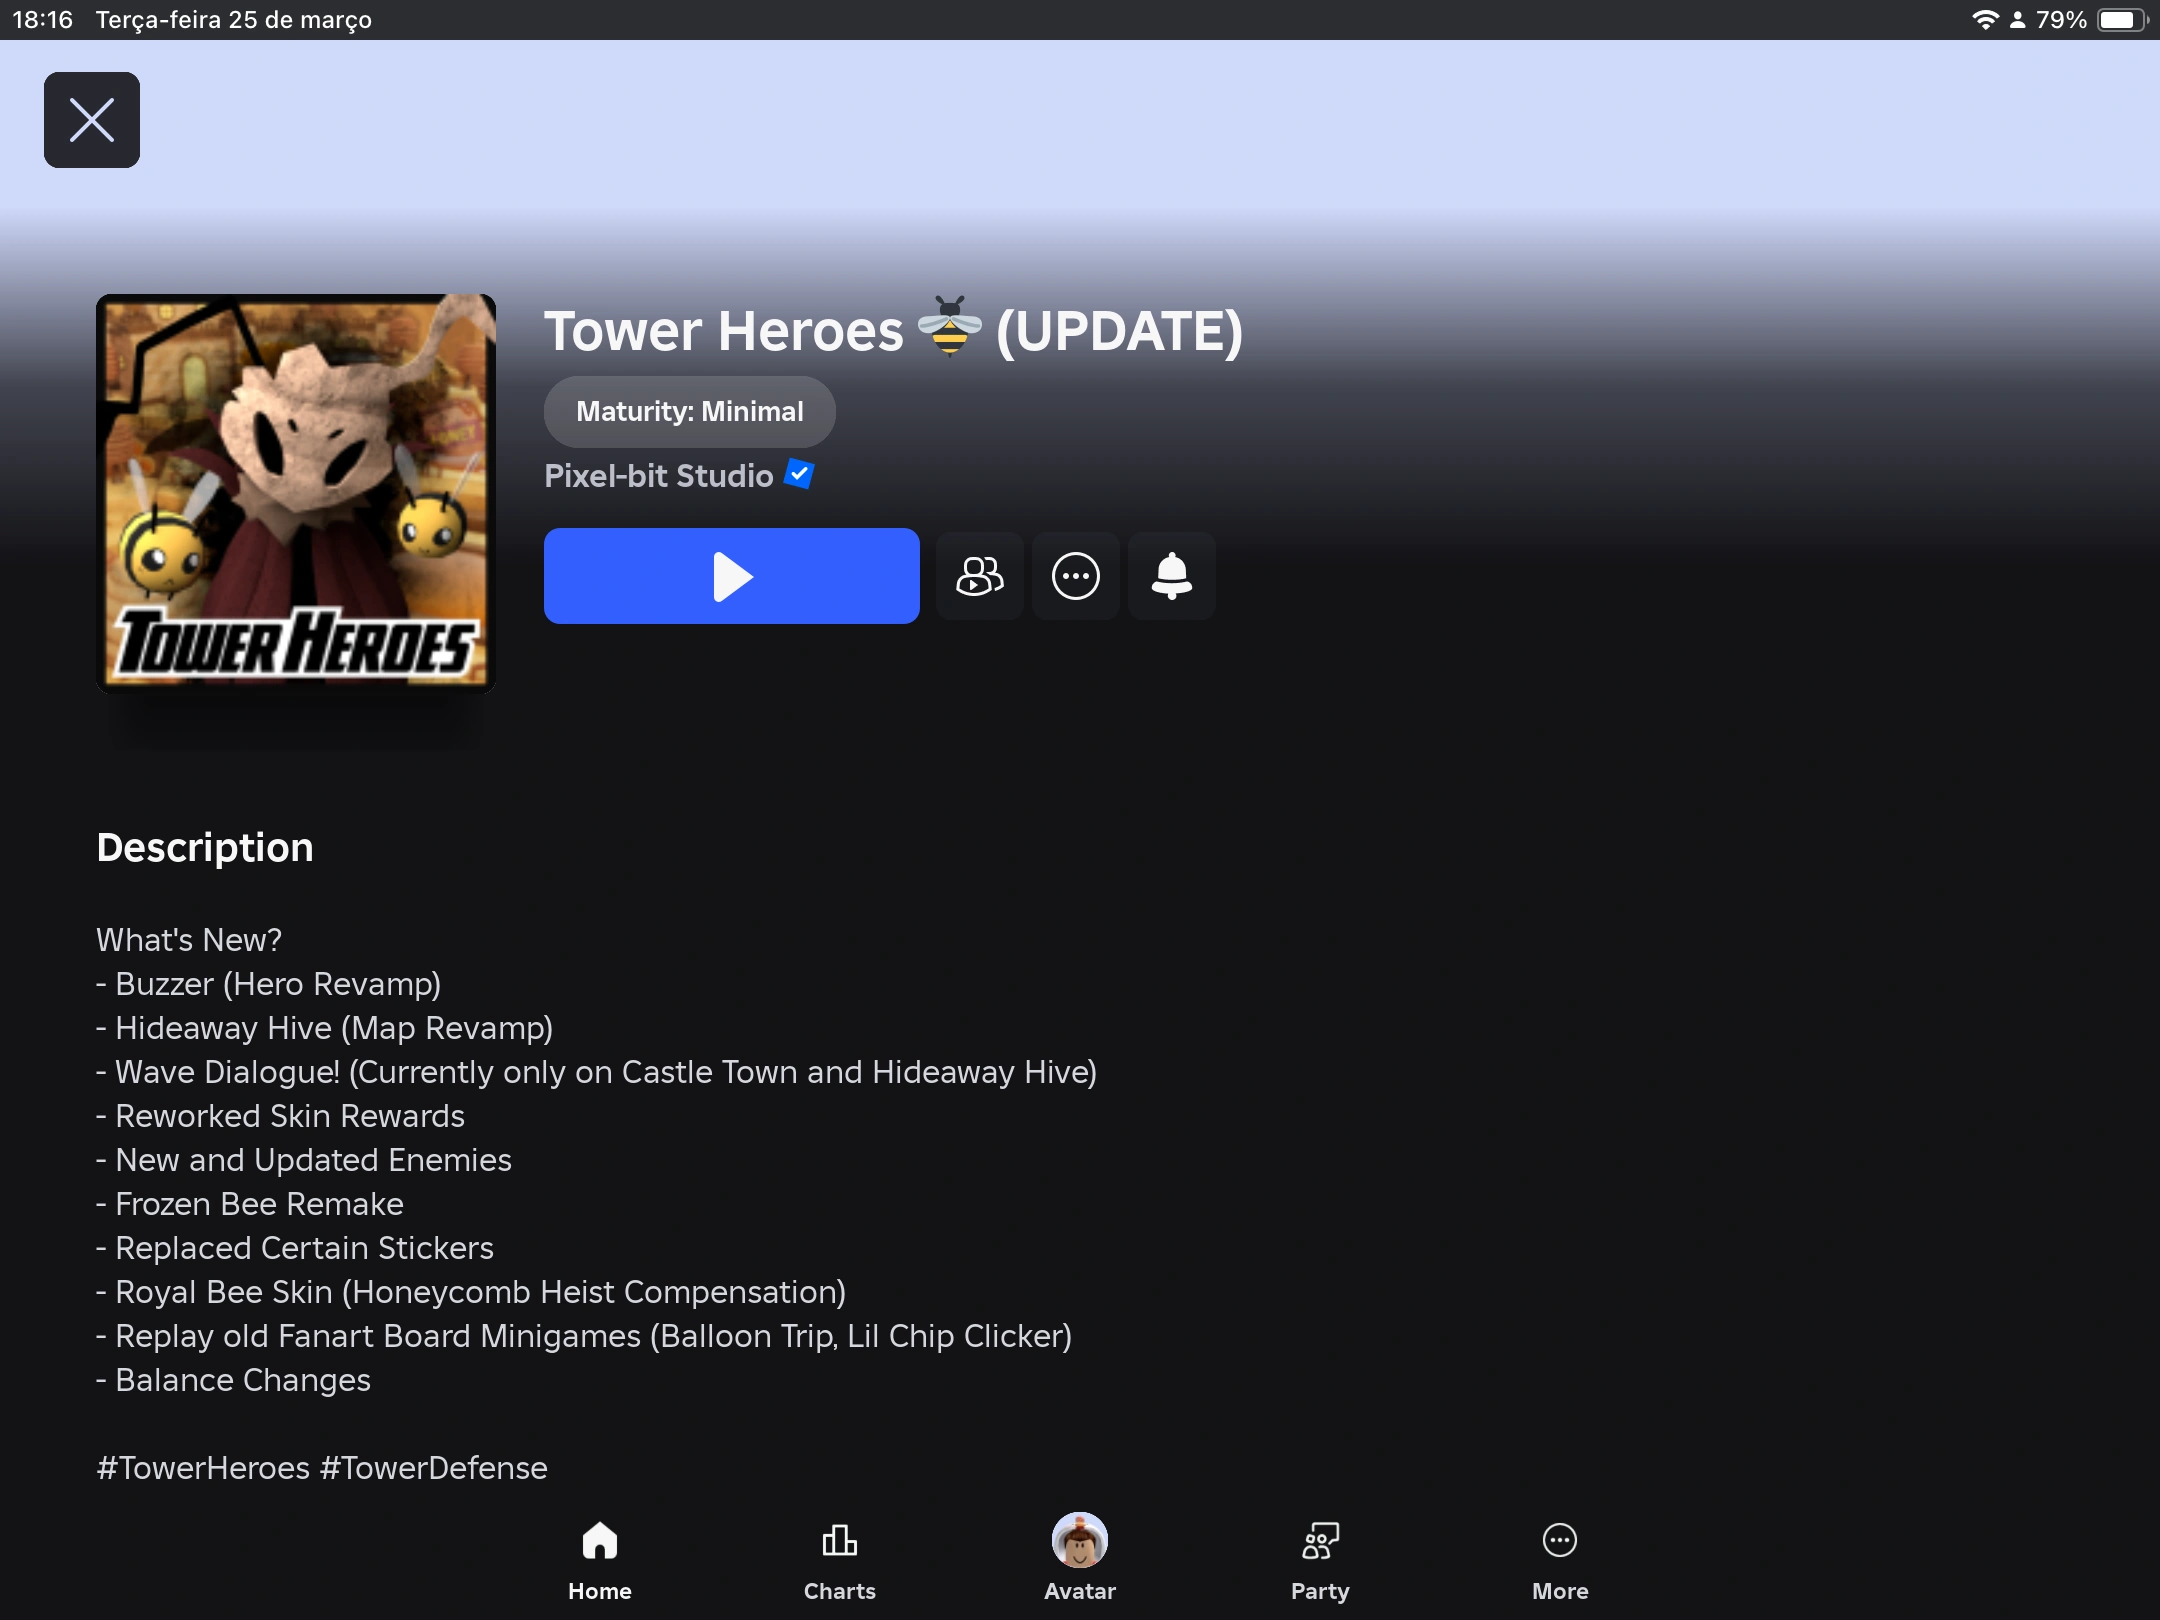Image resolution: width=2160 pixels, height=1620 pixels.
Task: Open the servers and friends activity icon
Action: (x=979, y=576)
